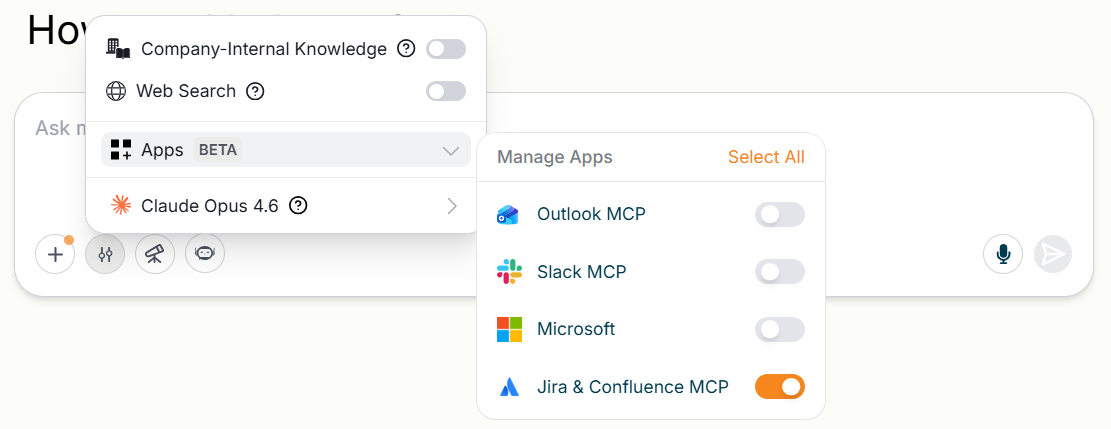Click the Outlook MCP label

[592, 213]
